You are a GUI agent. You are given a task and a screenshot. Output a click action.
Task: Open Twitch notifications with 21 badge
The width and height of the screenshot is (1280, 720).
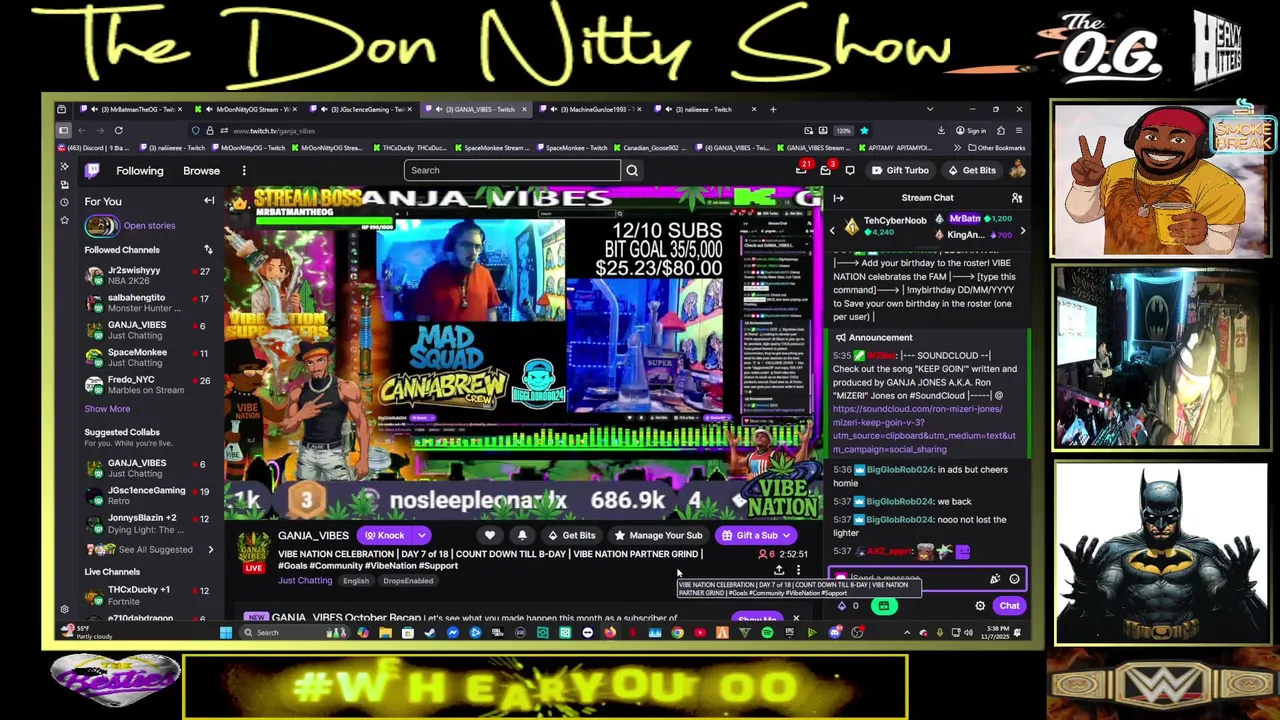click(802, 170)
